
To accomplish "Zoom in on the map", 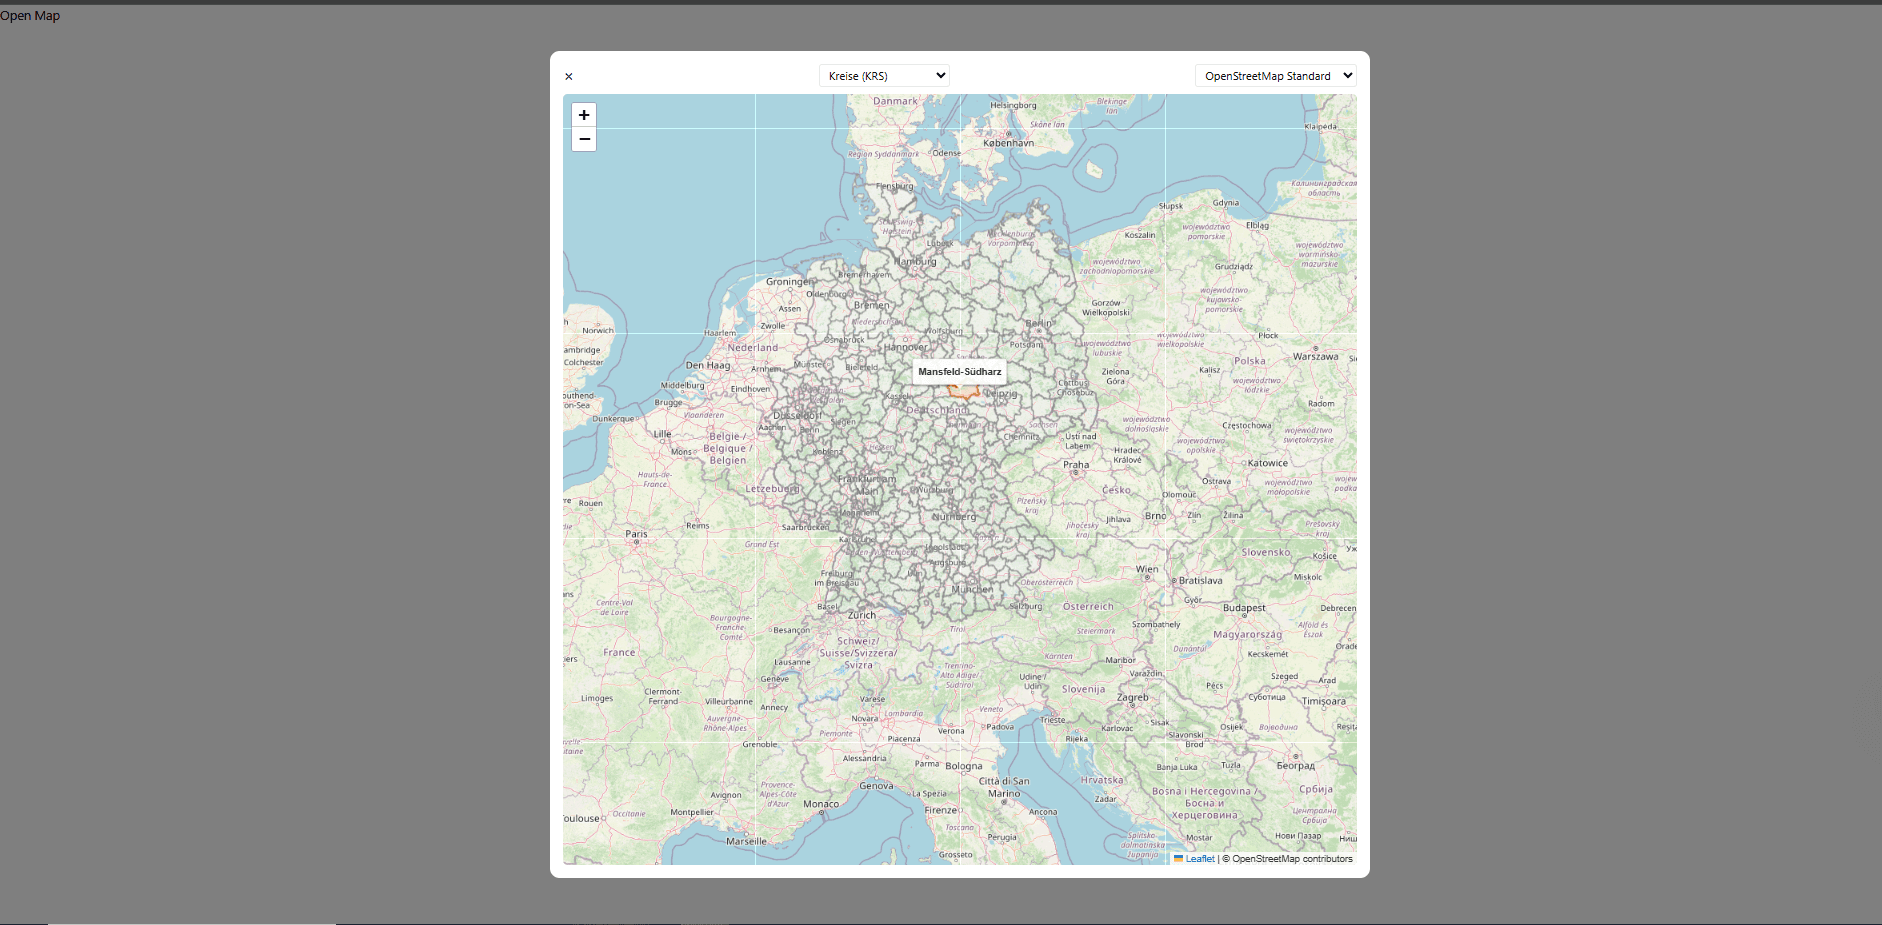I will coord(584,115).
